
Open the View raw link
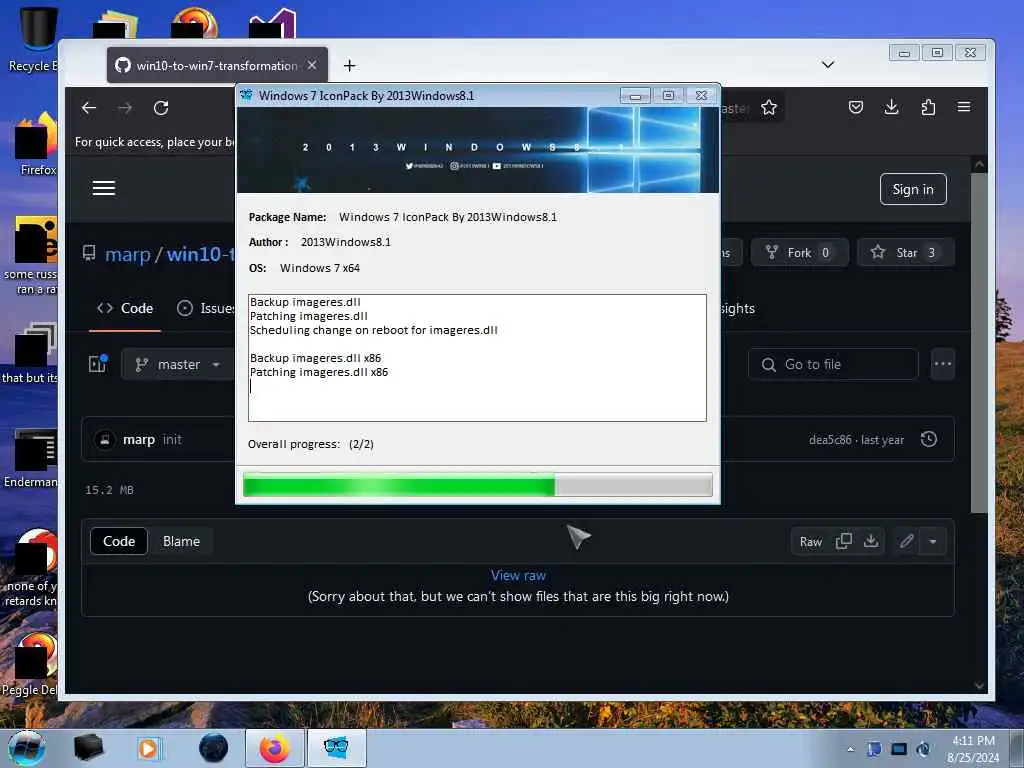518,575
